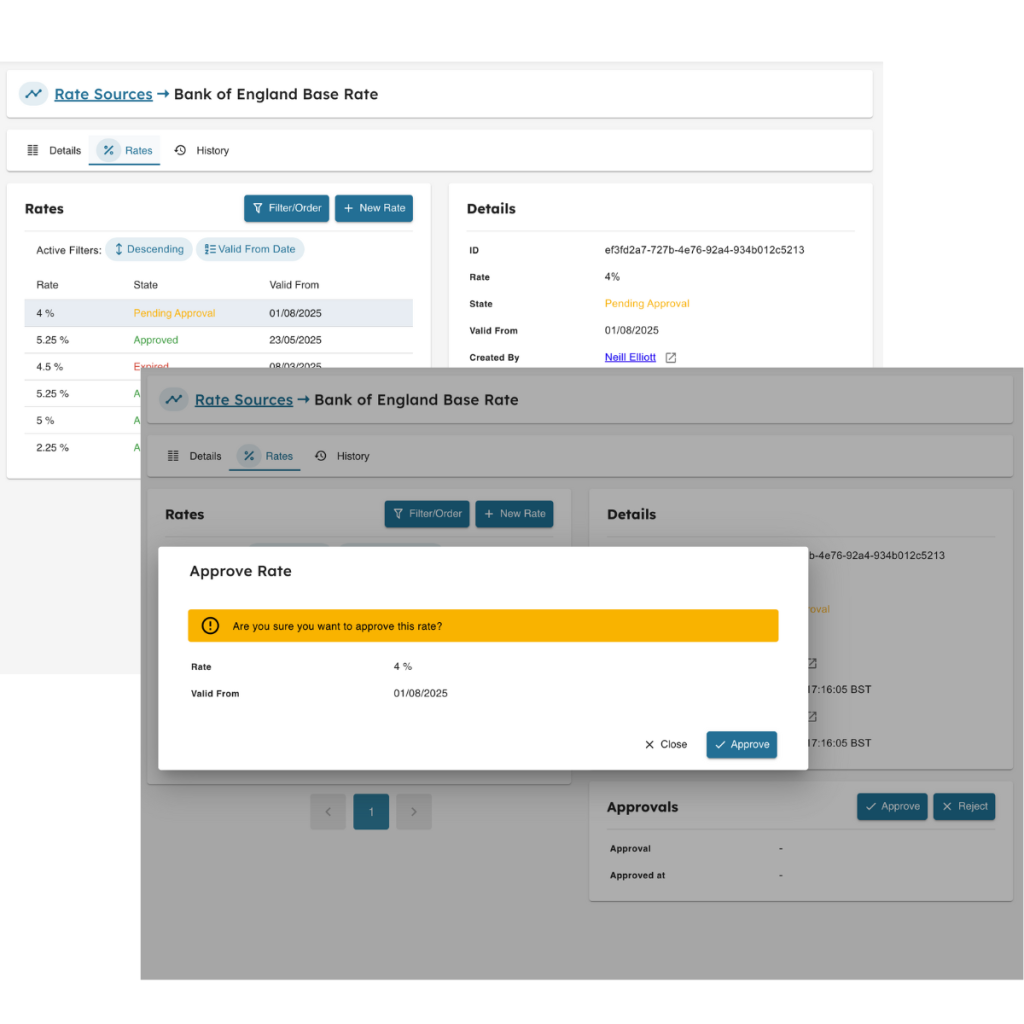Switch to Details tab in the front window

195,456
